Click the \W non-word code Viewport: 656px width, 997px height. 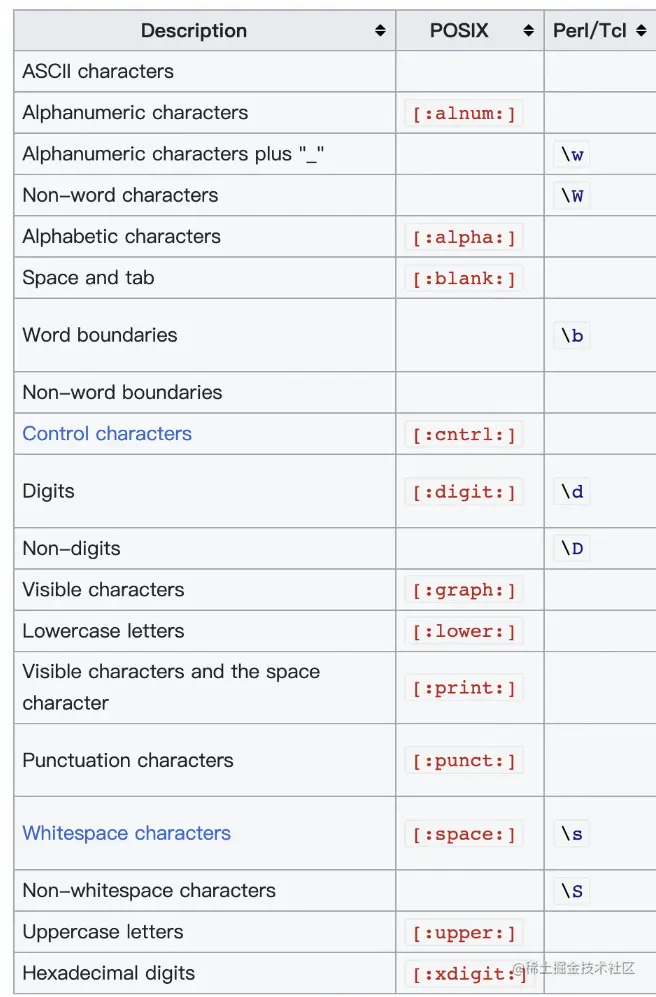571,196
